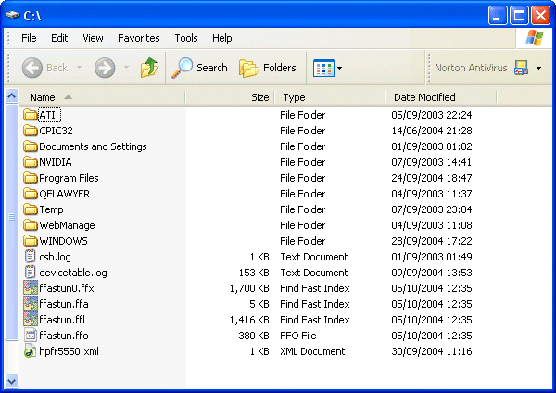Screen dimensions: 556x393
Task: Maximize the C:\ window
Action: point(519,15)
